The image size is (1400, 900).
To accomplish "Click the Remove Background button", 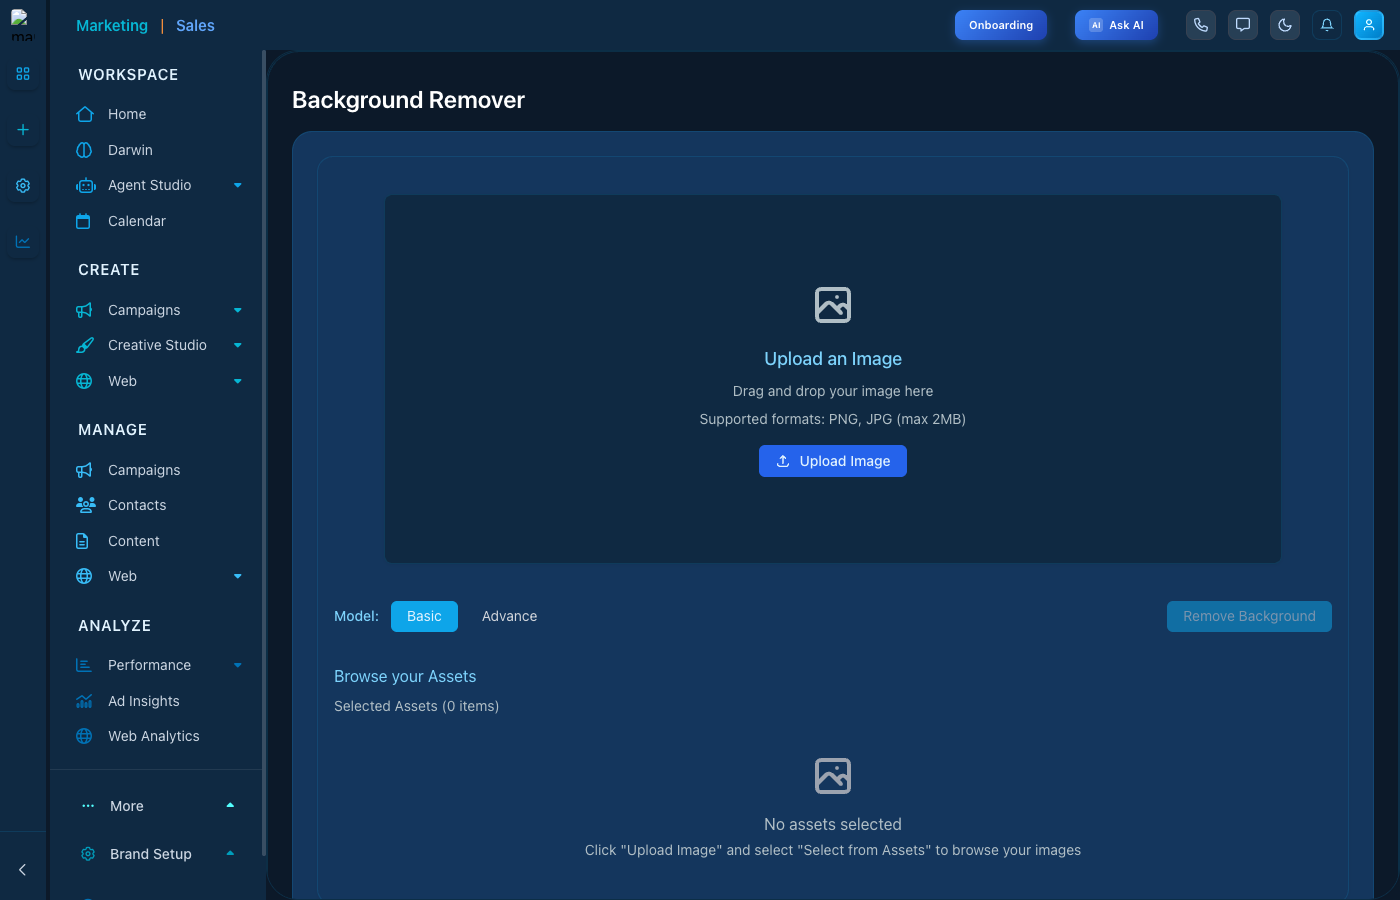I will [1249, 616].
